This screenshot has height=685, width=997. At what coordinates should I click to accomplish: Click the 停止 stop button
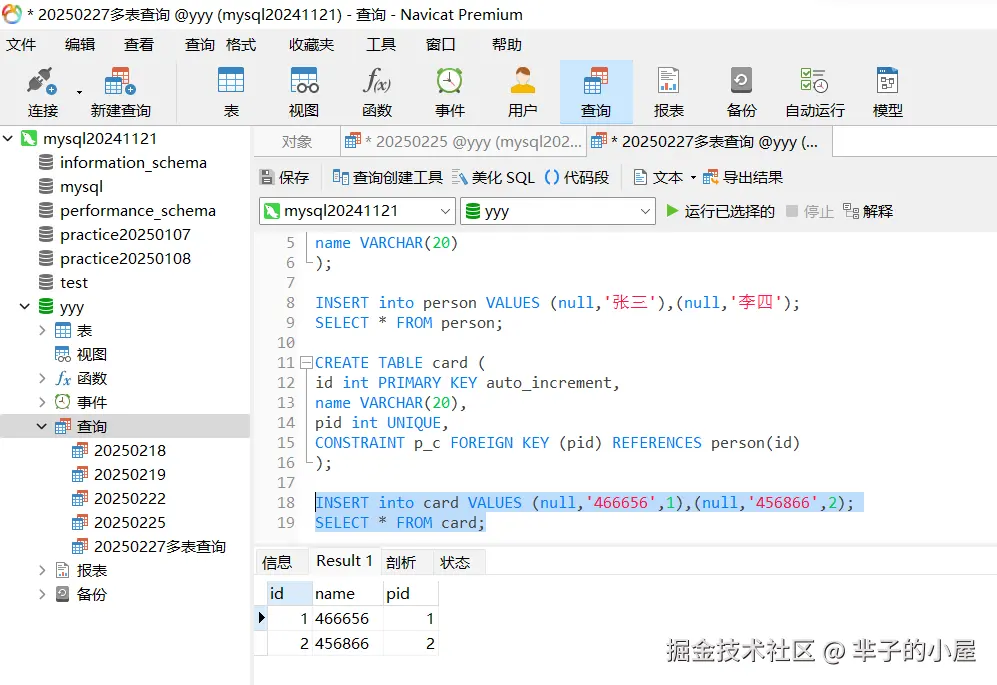point(809,211)
